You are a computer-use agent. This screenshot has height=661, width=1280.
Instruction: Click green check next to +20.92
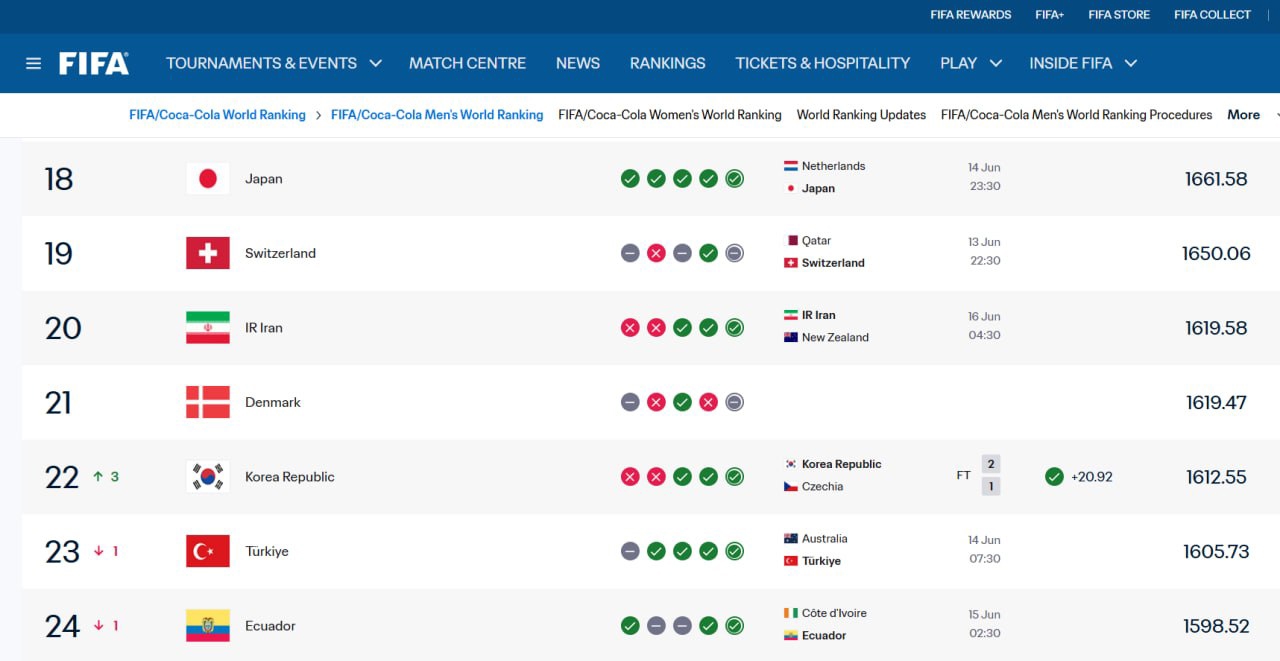tap(1054, 477)
